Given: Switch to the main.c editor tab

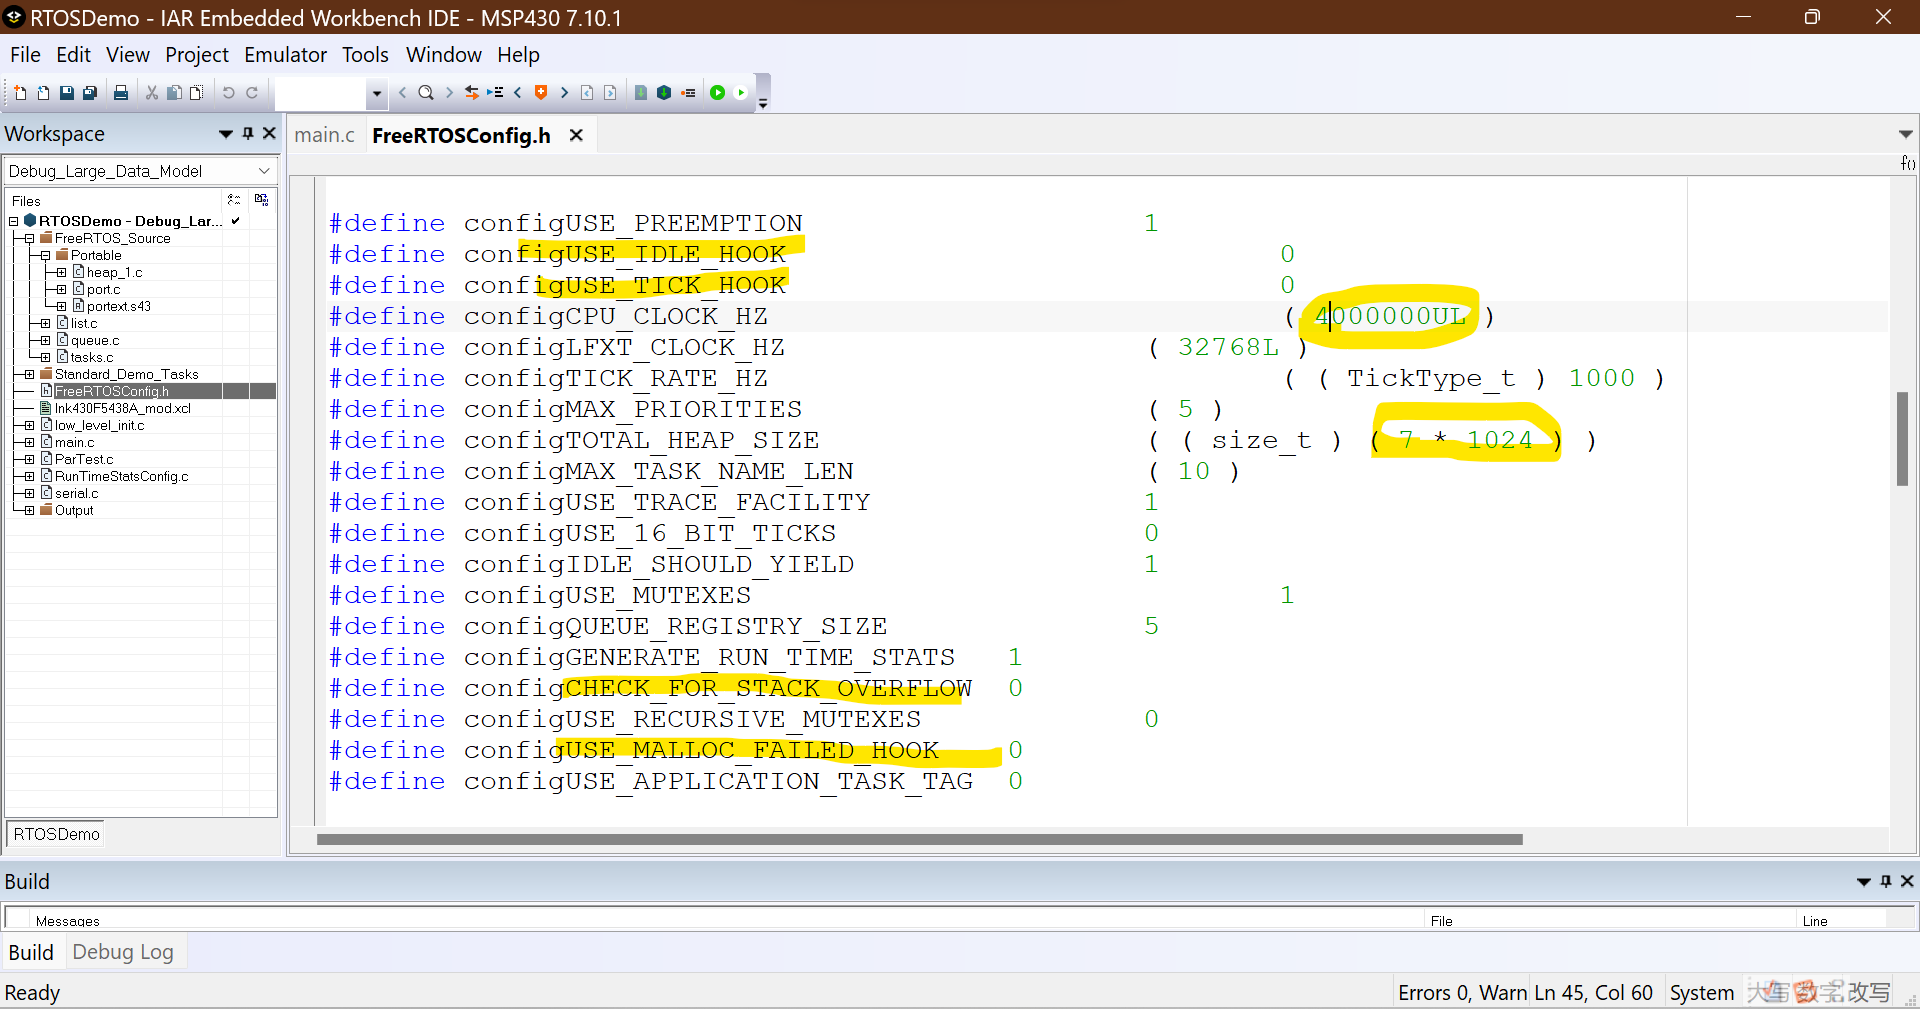Looking at the screenshot, I should click(x=324, y=135).
